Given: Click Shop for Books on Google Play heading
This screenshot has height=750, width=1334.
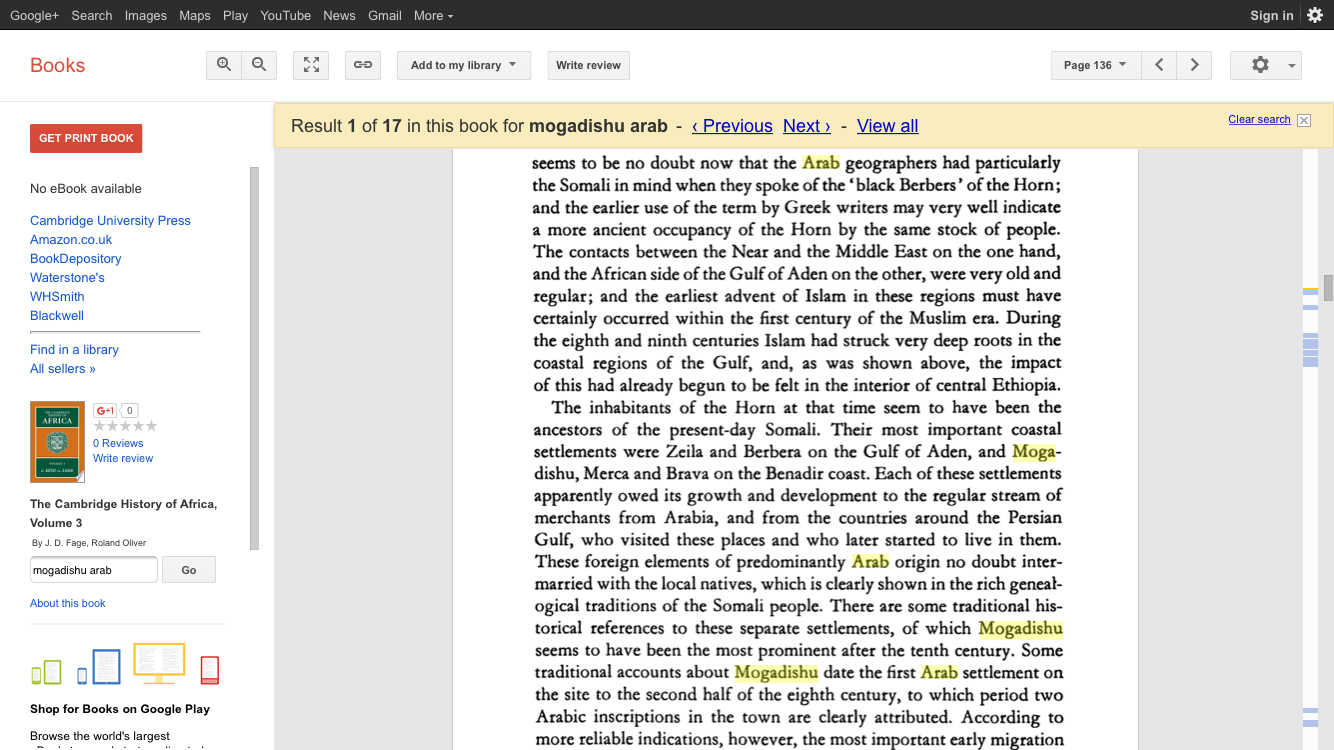Looking at the screenshot, I should (x=120, y=709).
